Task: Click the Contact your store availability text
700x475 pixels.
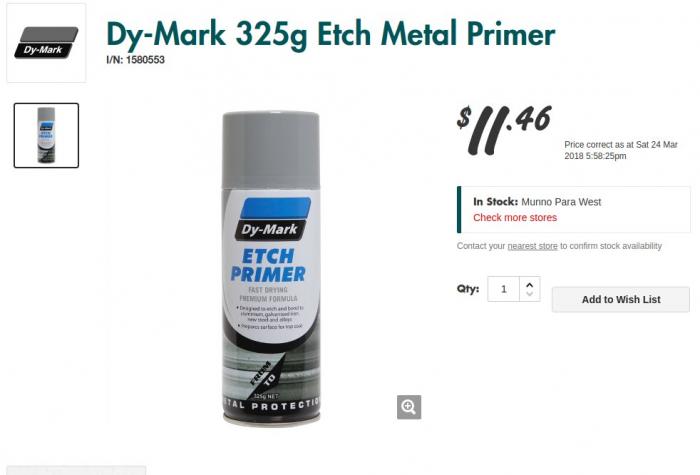Action: point(559,246)
